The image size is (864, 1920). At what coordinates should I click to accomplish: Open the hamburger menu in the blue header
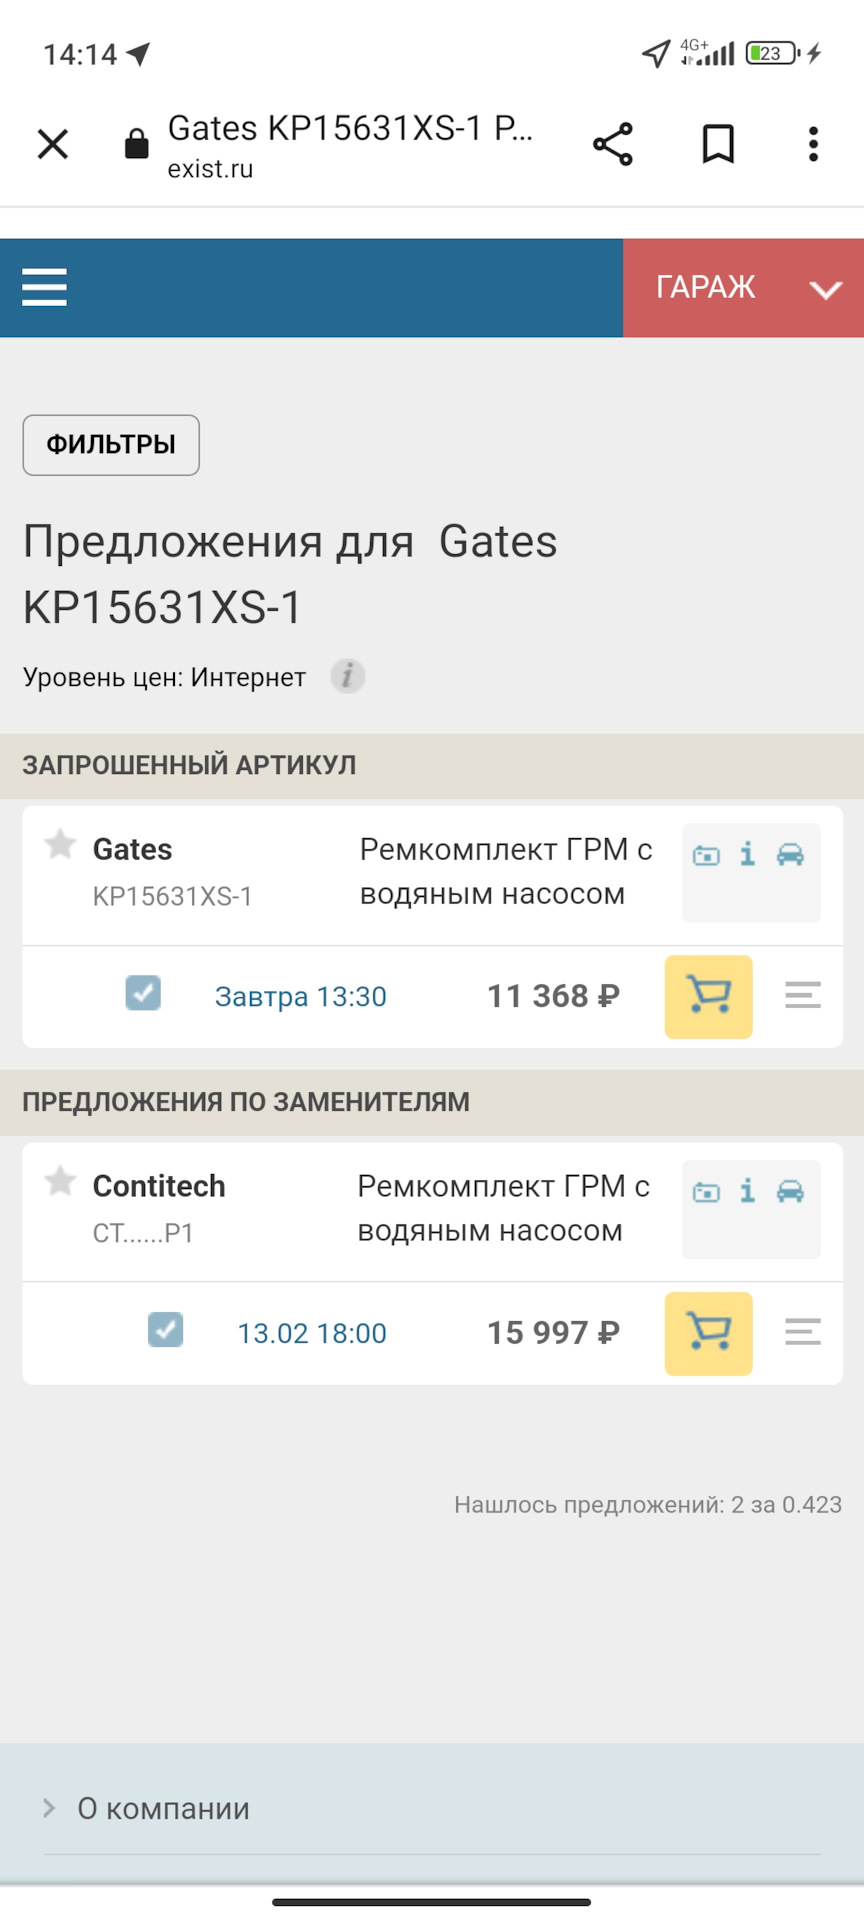[44, 288]
